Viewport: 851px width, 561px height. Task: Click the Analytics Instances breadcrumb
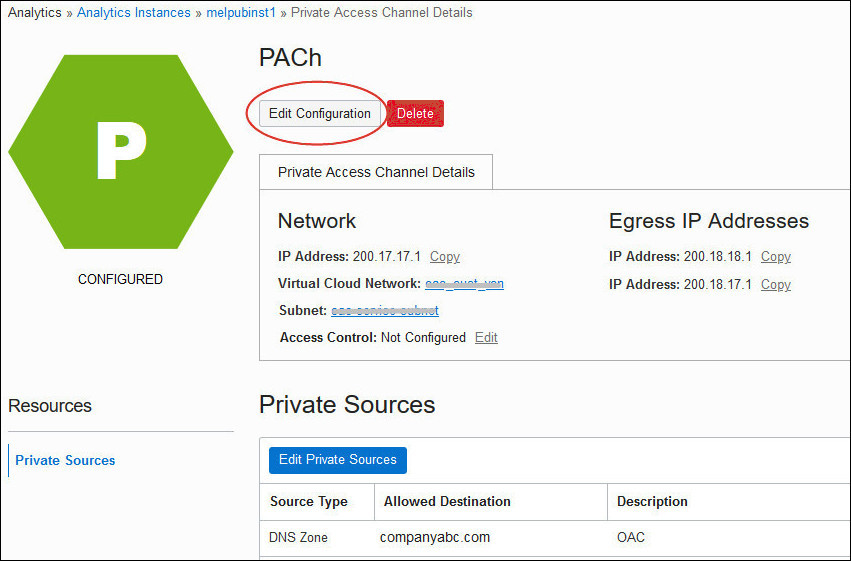[x=134, y=13]
